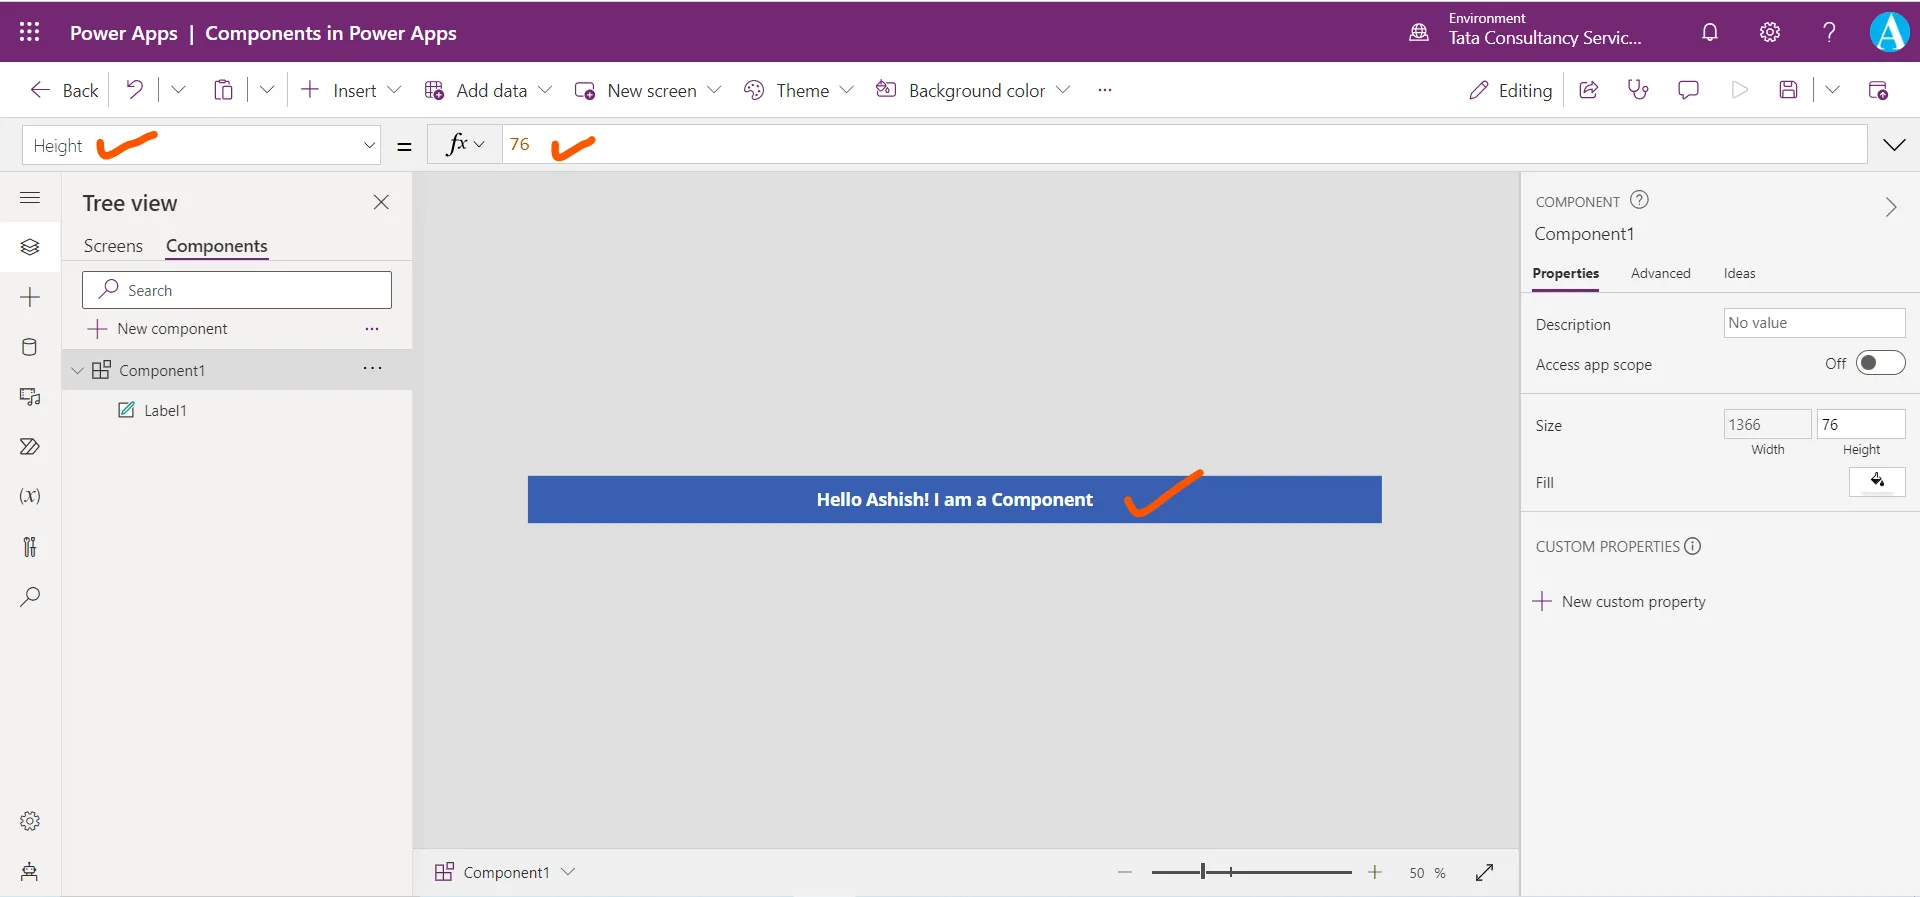This screenshot has height=897, width=1920.
Task: Open the Power Automate icon in left rail
Action: coord(30,447)
